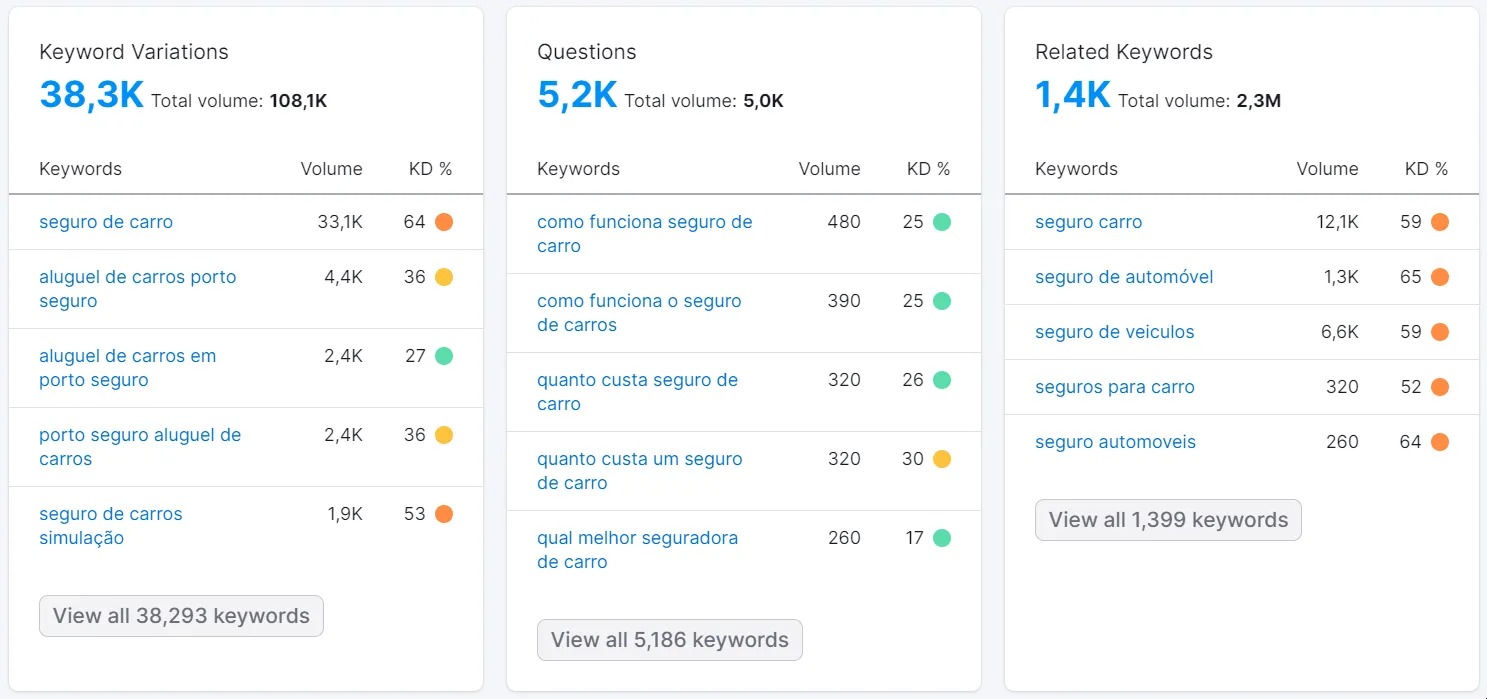The image size is (1487, 699).
Task: Click yellow KD dot for 'porto seguro aluguel de carros'
Action: (x=444, y=435)
